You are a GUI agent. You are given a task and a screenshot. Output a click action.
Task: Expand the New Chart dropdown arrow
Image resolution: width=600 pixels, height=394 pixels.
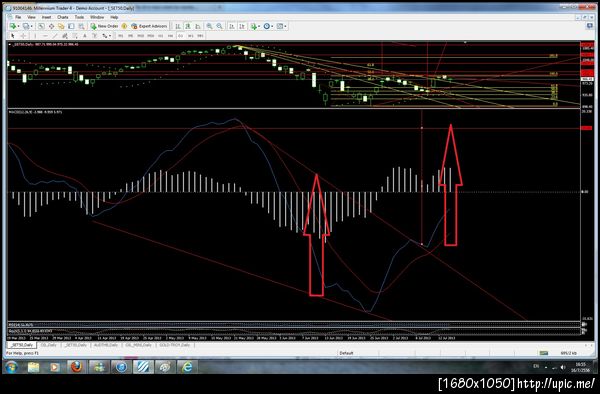pyautogui.click(x=18, y=26)
